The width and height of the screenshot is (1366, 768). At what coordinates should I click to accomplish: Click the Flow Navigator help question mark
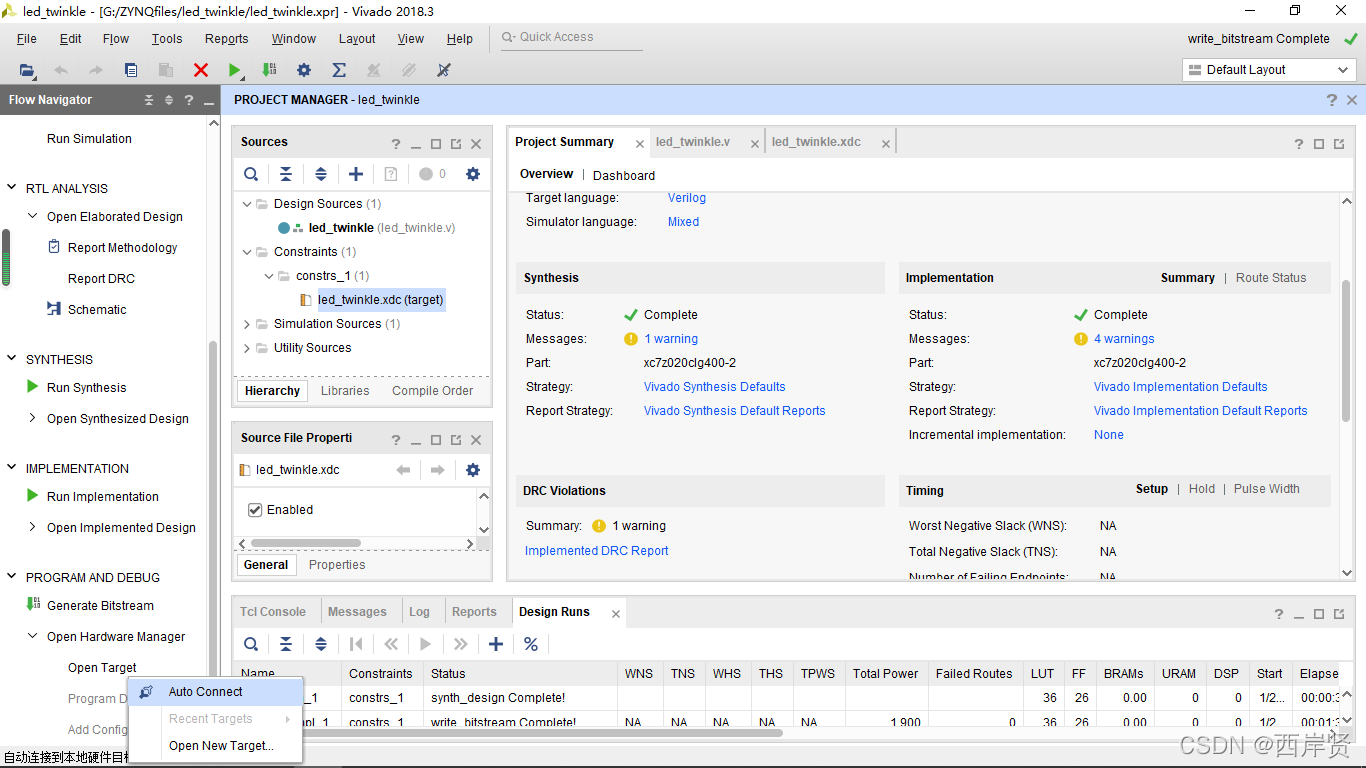(189, 100)
